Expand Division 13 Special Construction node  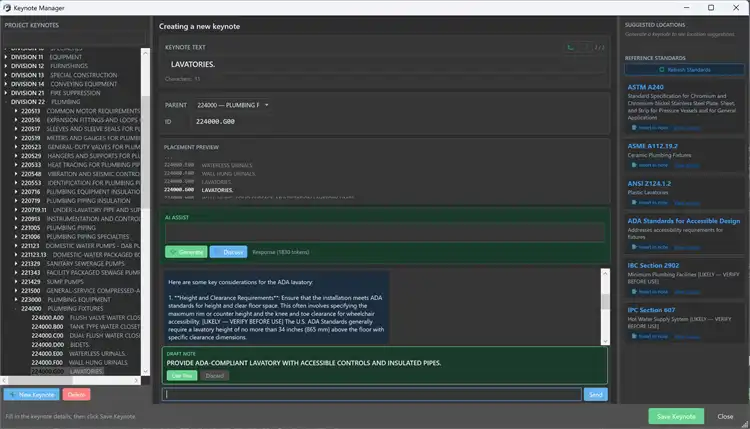pos(6,75)
